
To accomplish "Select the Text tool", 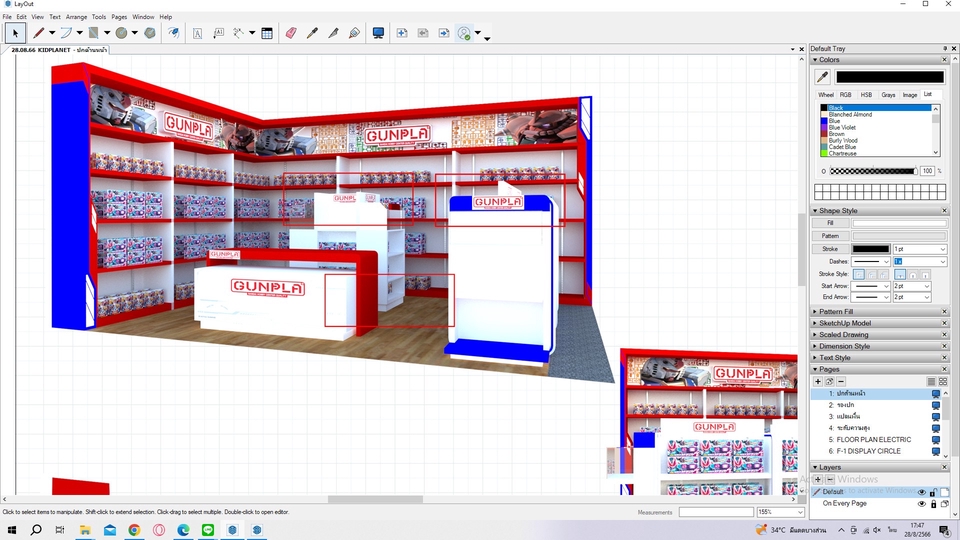I will pyautogui.click(x=197, y=33).
